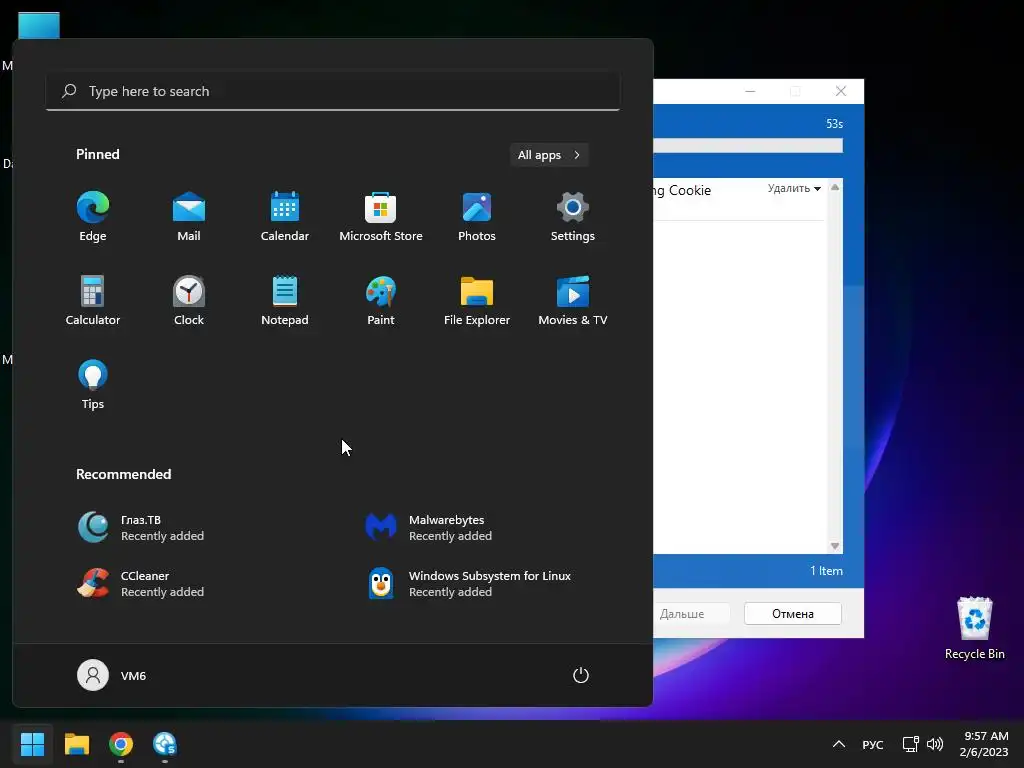1024x768 pixels.
Task: Open the installer app on taskbar
Action: coord(165,744)
